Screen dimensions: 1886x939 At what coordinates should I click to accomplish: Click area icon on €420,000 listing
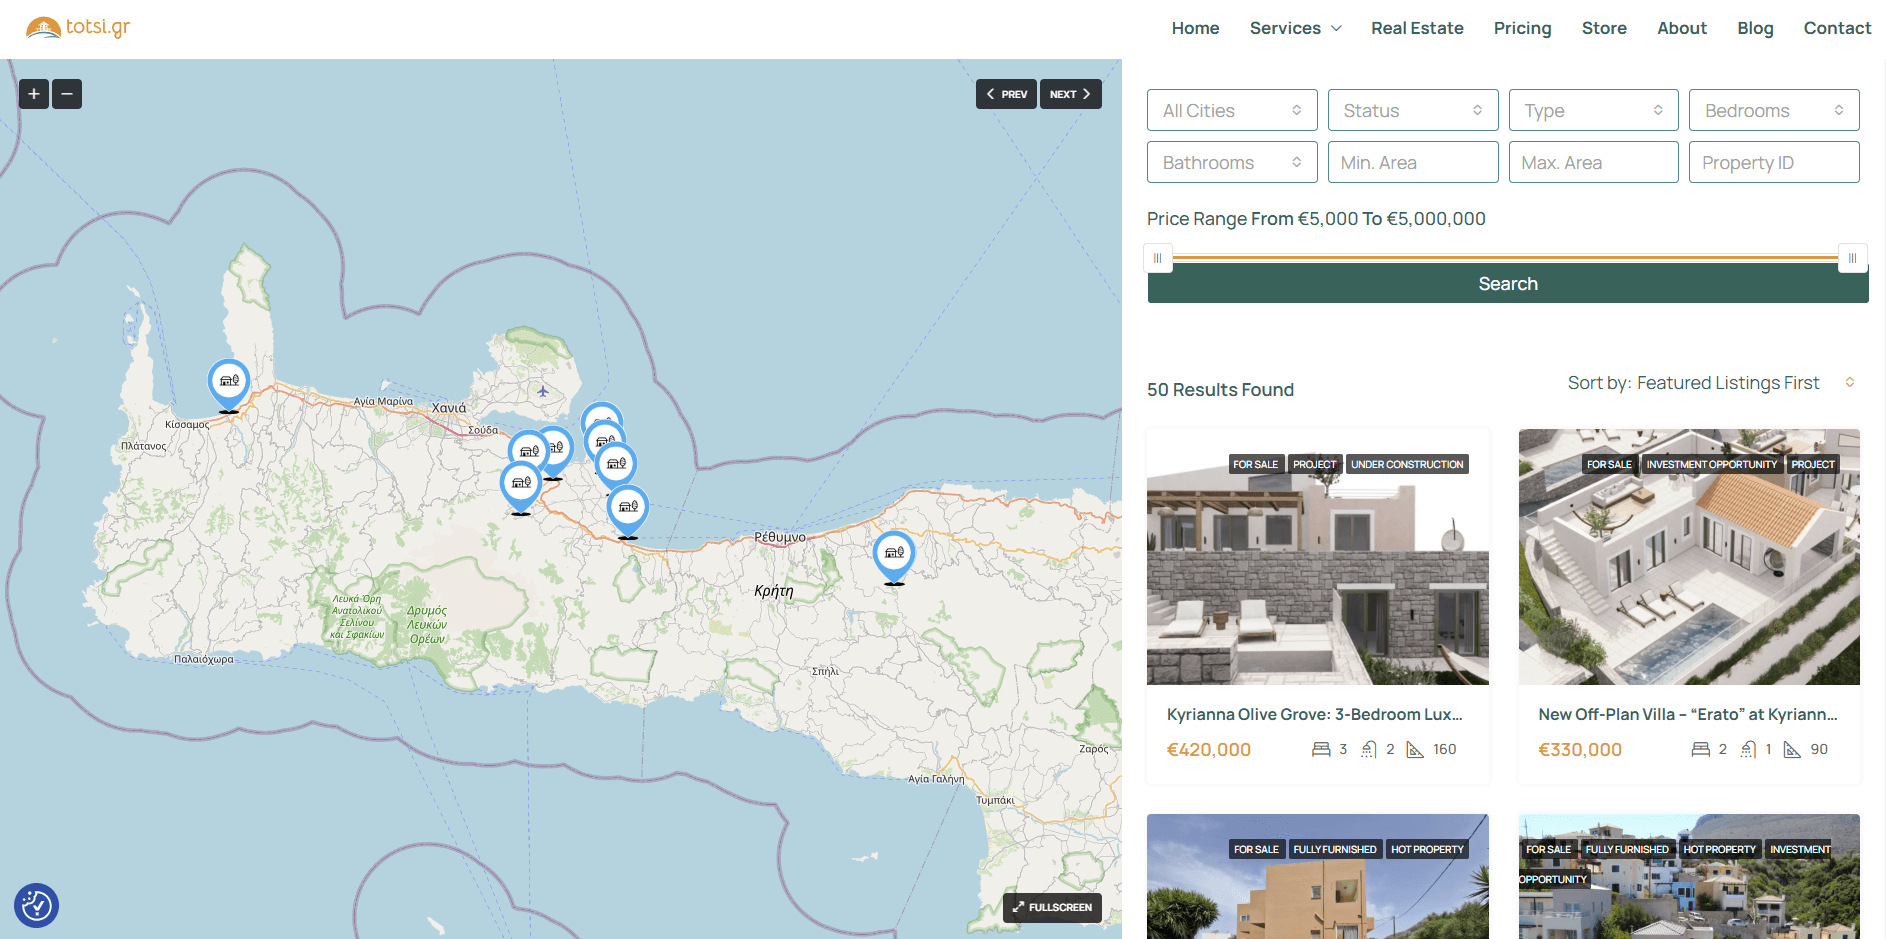[x=1415, y=749]
